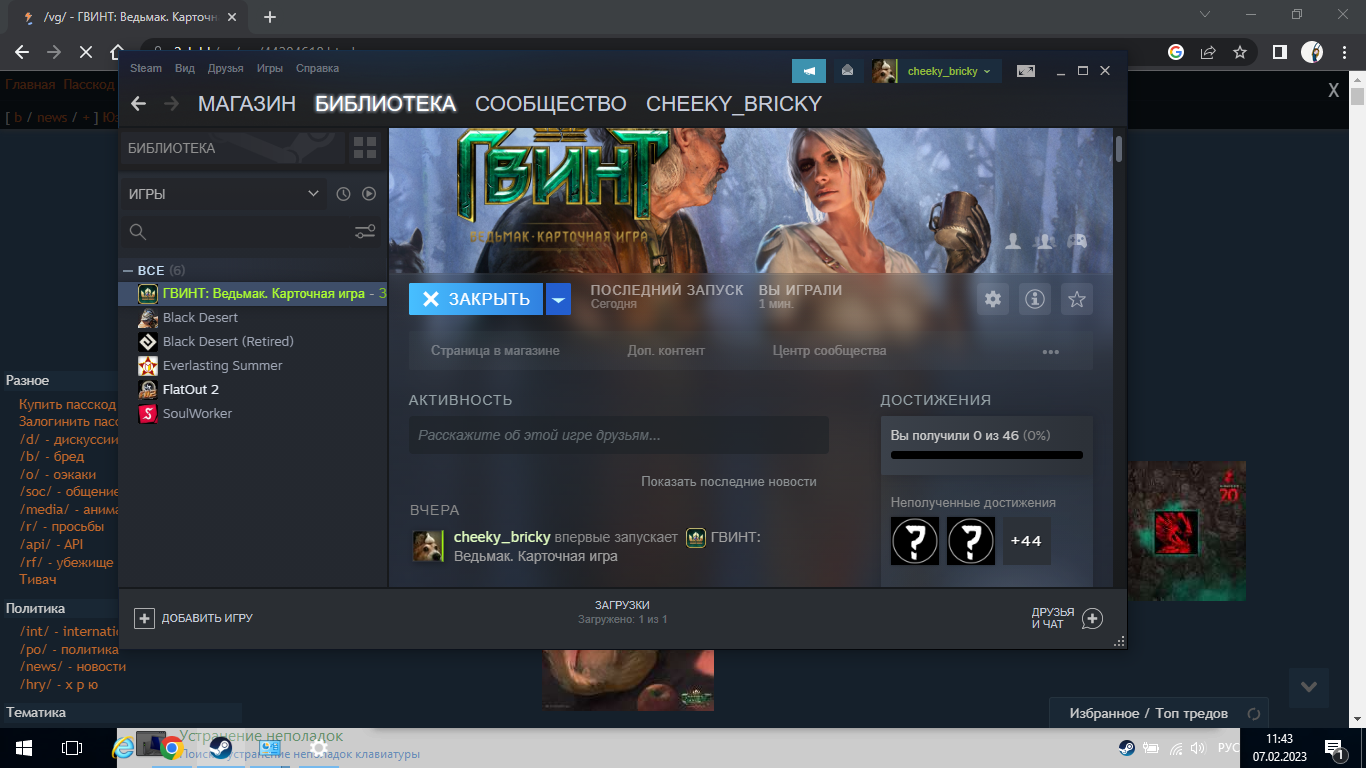Click Steam icon in Windows taskbar
The height and width of the screenshot is (768, 1366).
coord(221,747)
